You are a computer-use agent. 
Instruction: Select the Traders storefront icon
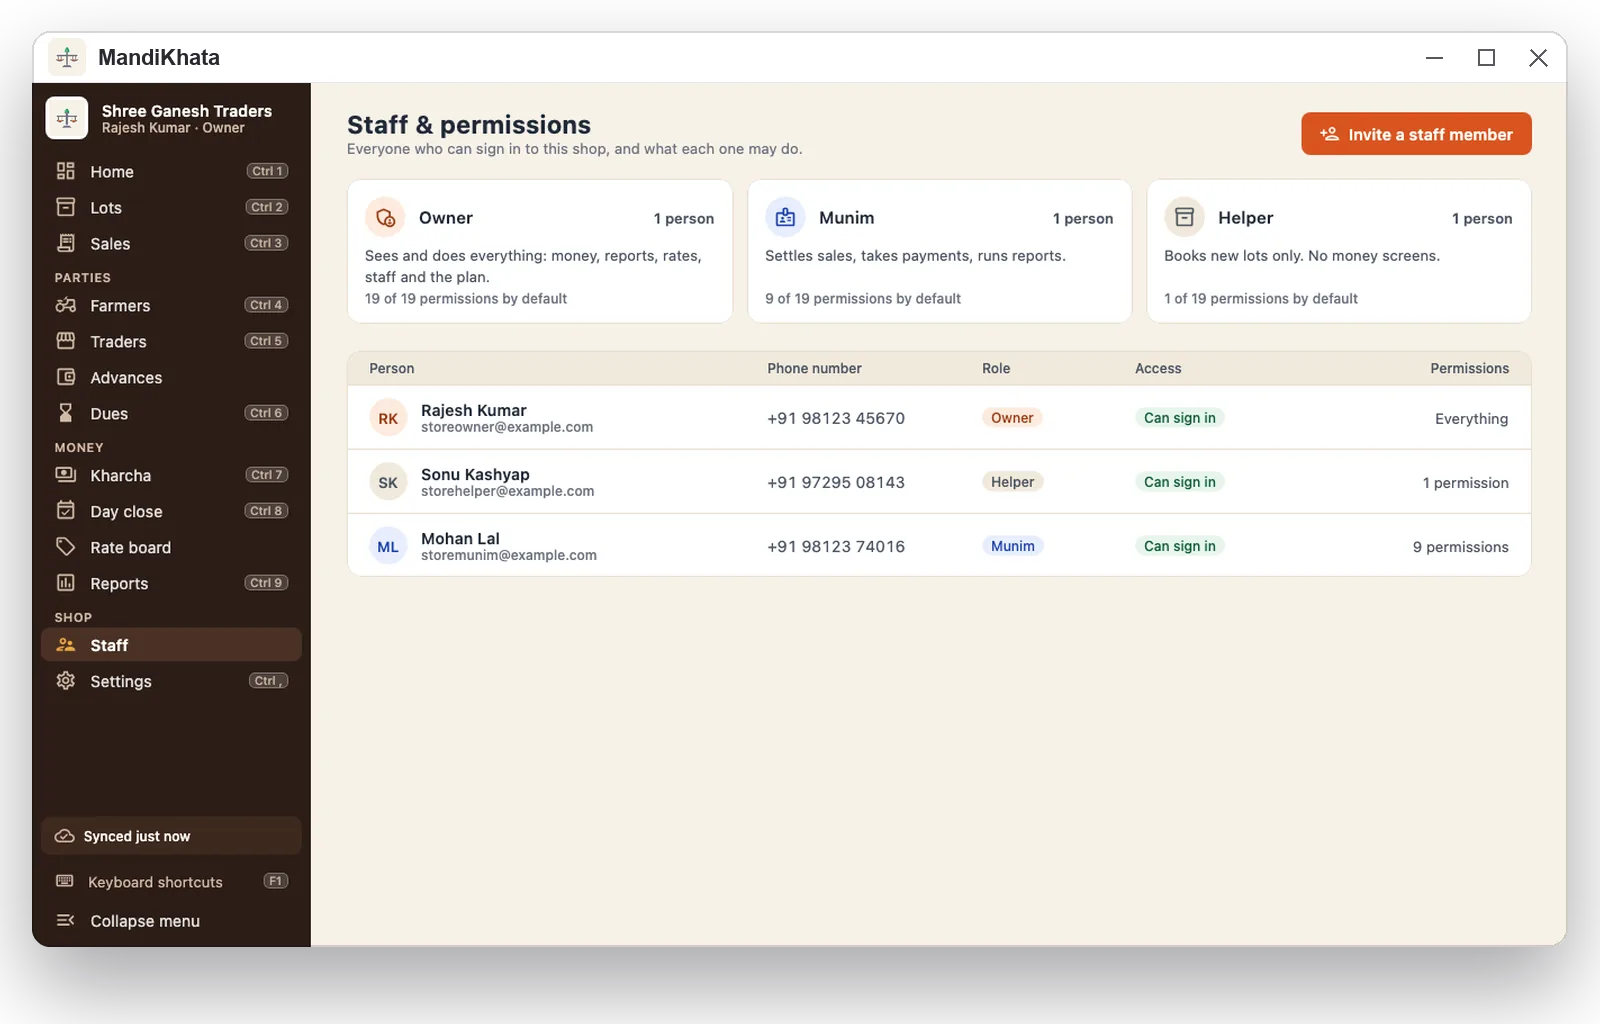coord(66,341)
